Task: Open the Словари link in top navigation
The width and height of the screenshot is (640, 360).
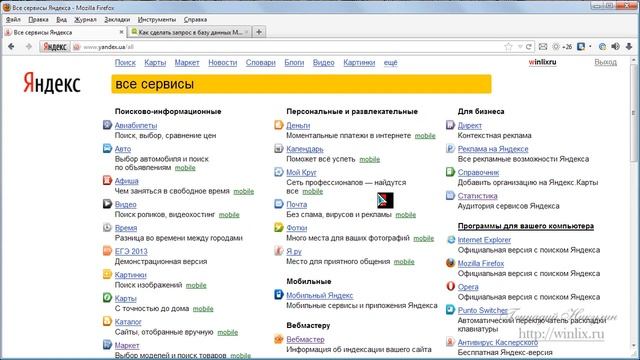Action: [260, 62]
